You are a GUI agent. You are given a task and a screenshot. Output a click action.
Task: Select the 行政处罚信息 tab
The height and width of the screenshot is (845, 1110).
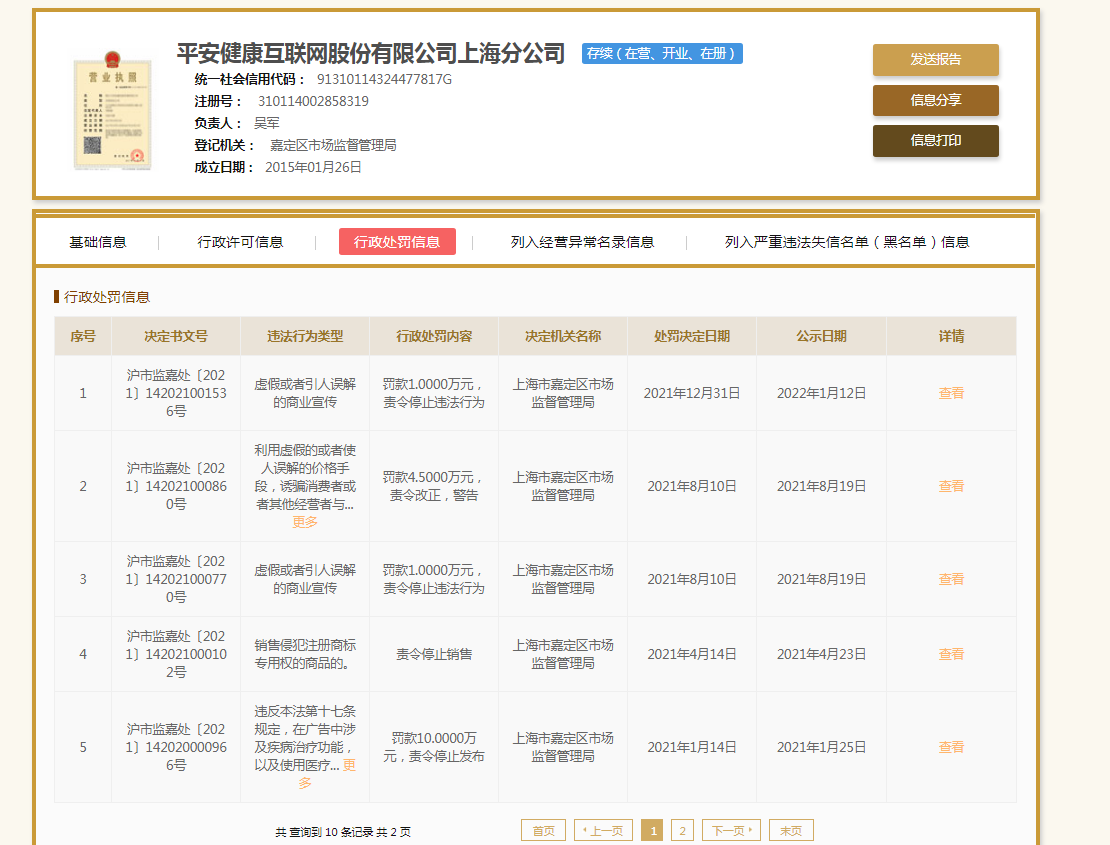[397, 241]
